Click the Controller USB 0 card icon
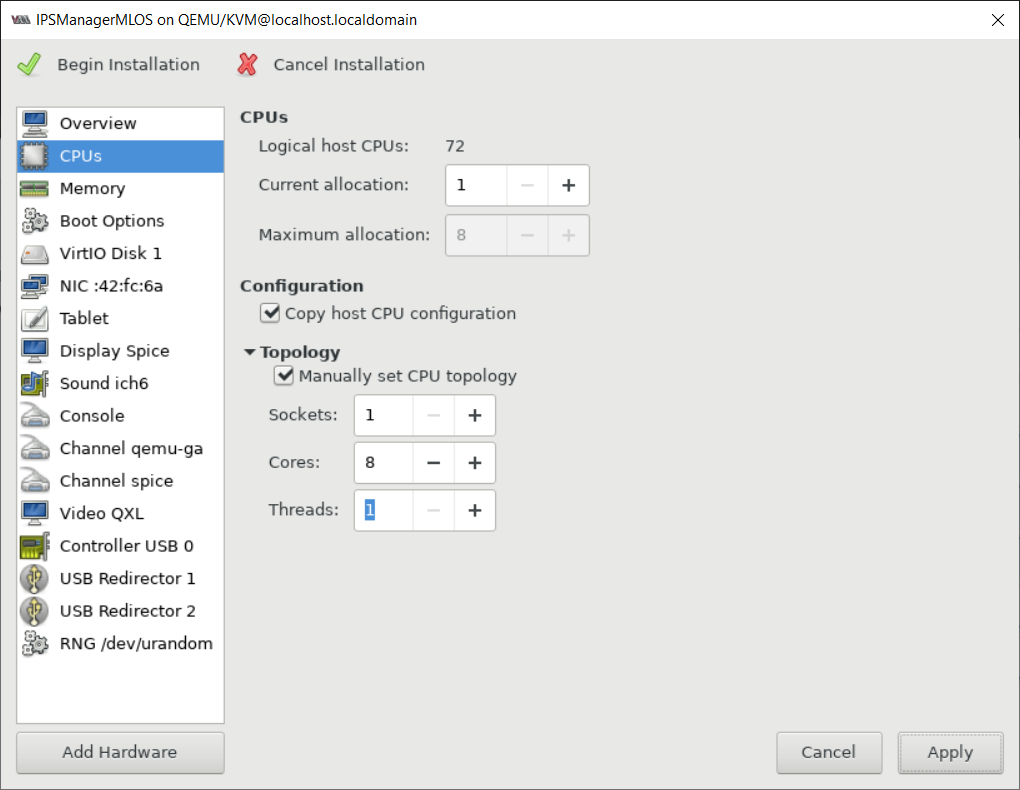Viewport: 1020px width, 790px height. click(34, 547)
